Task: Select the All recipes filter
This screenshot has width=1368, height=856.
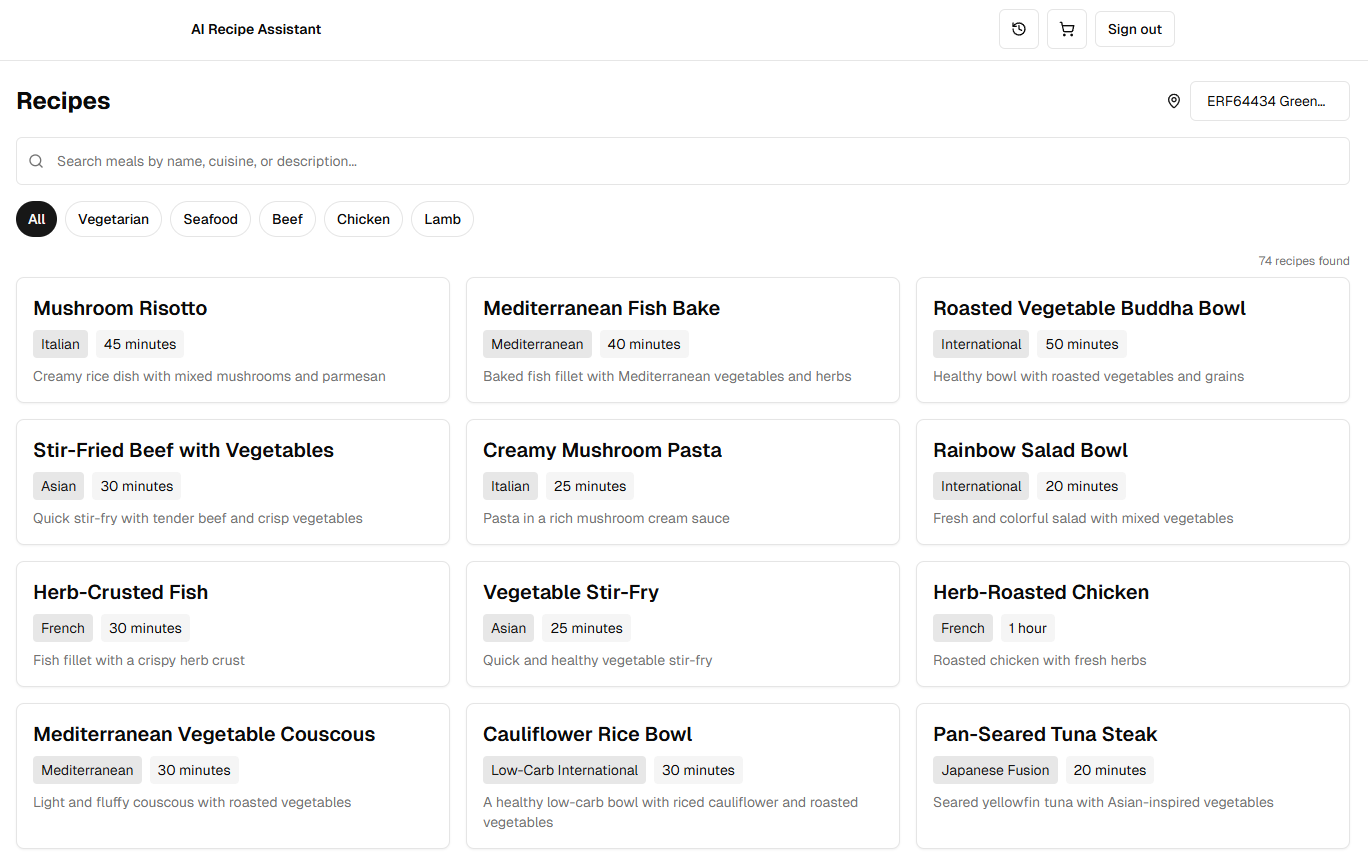Action: [37, 219]
